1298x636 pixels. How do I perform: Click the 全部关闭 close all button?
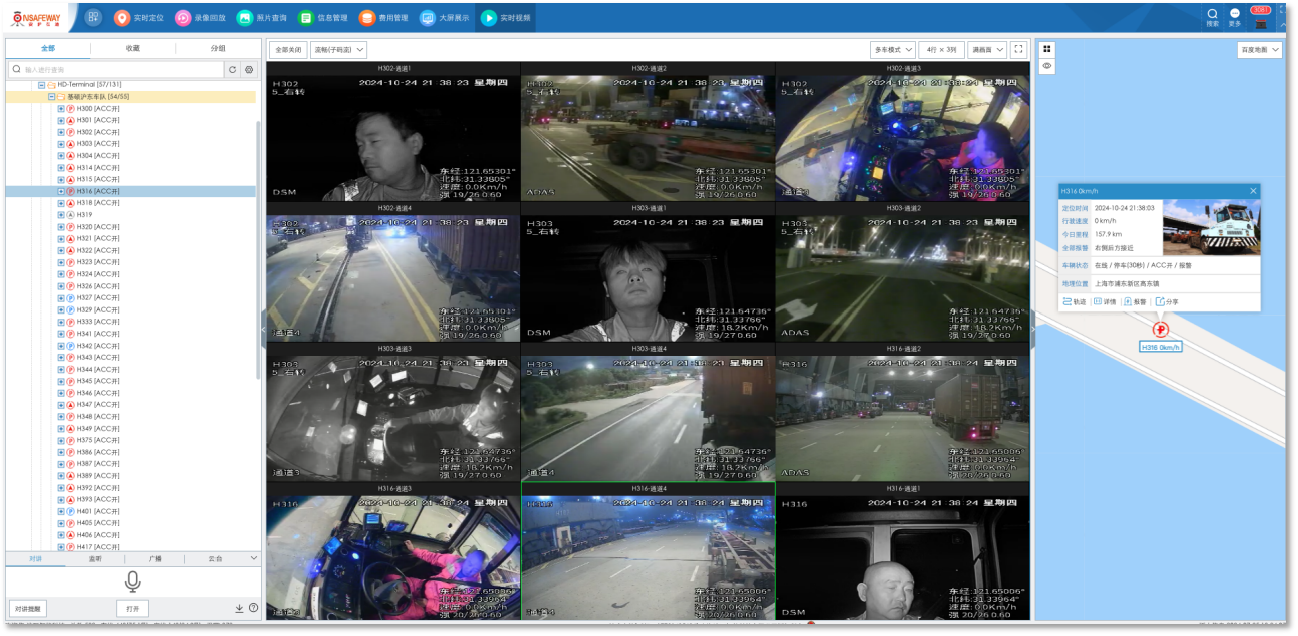click(x=288, y=49)
